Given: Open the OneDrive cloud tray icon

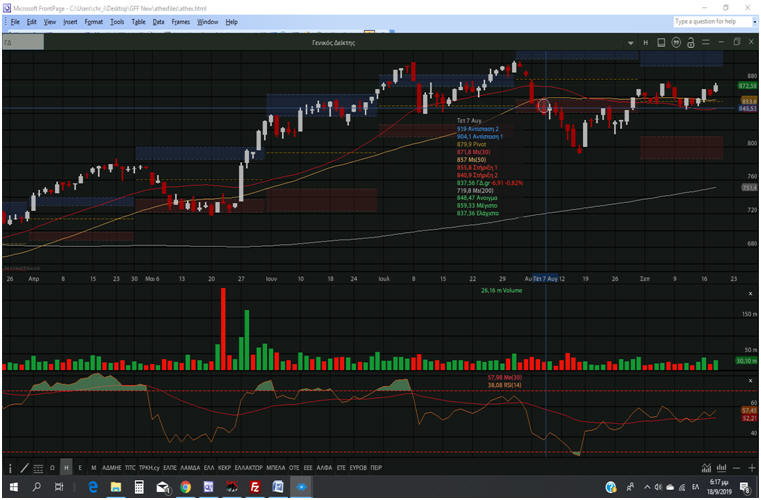Looking at the screenshot, I should pyautogui.click(x=670, y=487).
